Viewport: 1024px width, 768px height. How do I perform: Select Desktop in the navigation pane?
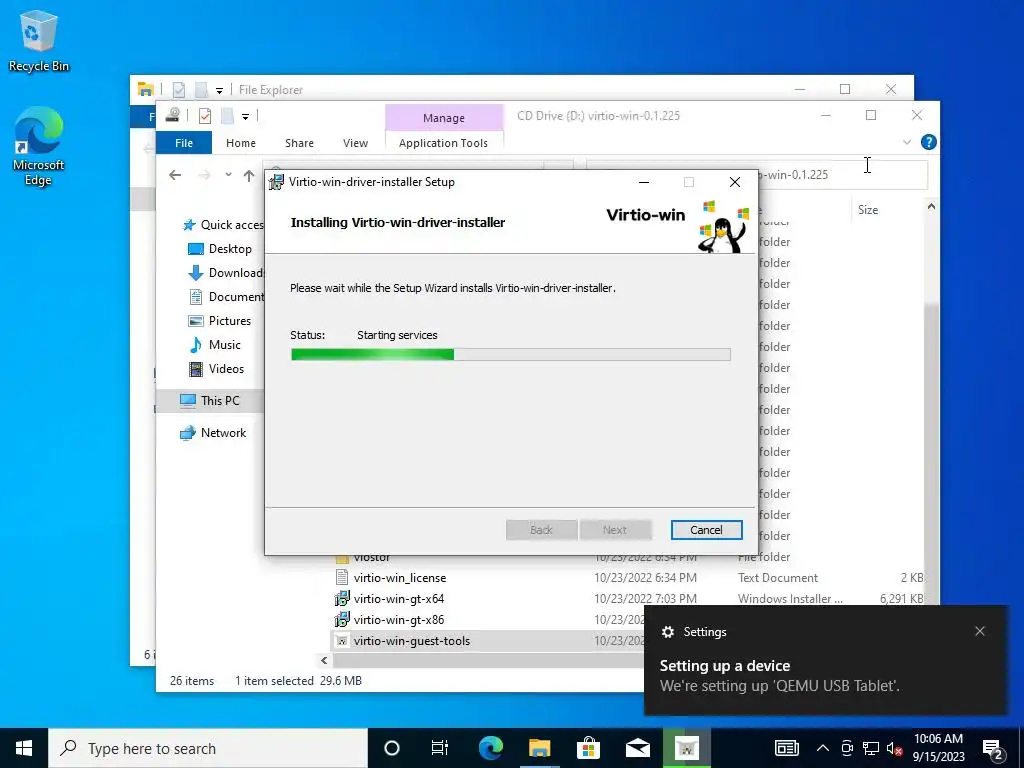(220, 249)
